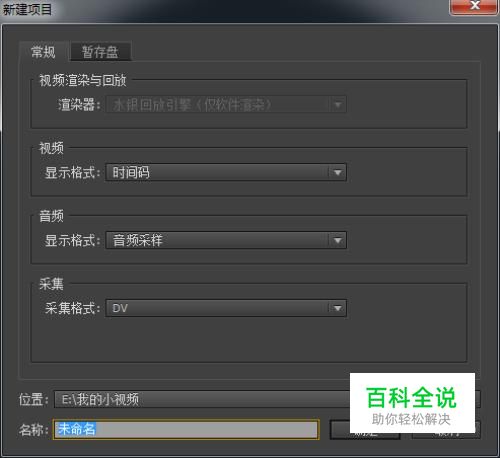Switch to the 常规 tab
This screenshot has height=458, width=500.
click(44, 52)
